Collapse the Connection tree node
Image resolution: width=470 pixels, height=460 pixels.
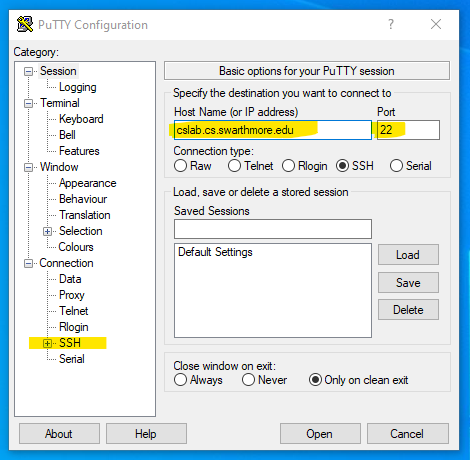[29, 263]
